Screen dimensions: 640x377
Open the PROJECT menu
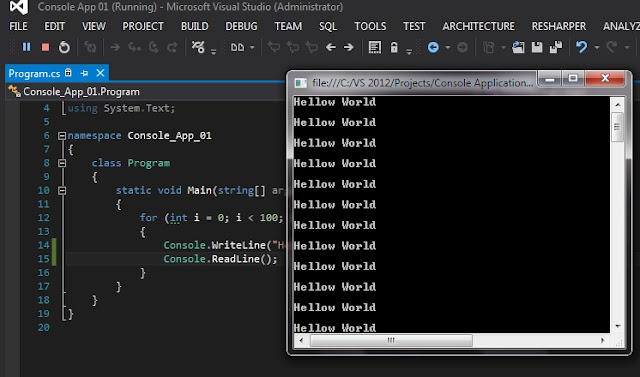143,26
